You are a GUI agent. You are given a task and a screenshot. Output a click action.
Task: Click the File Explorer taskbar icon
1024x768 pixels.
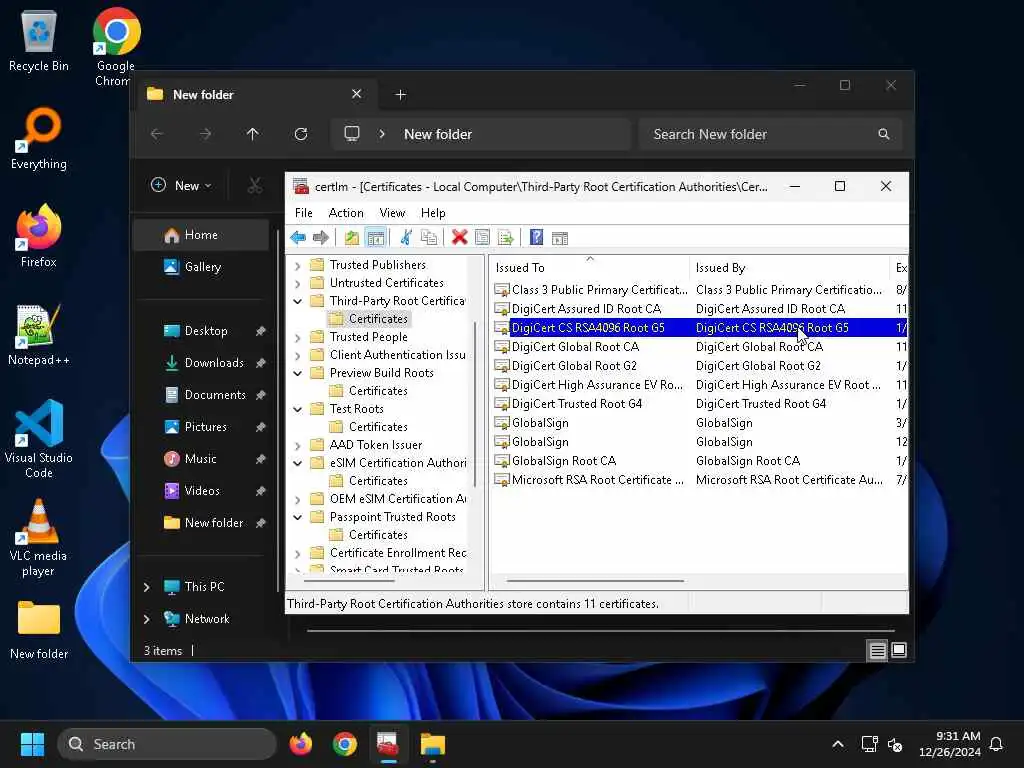pyautogui.click(x=432, y=744)
